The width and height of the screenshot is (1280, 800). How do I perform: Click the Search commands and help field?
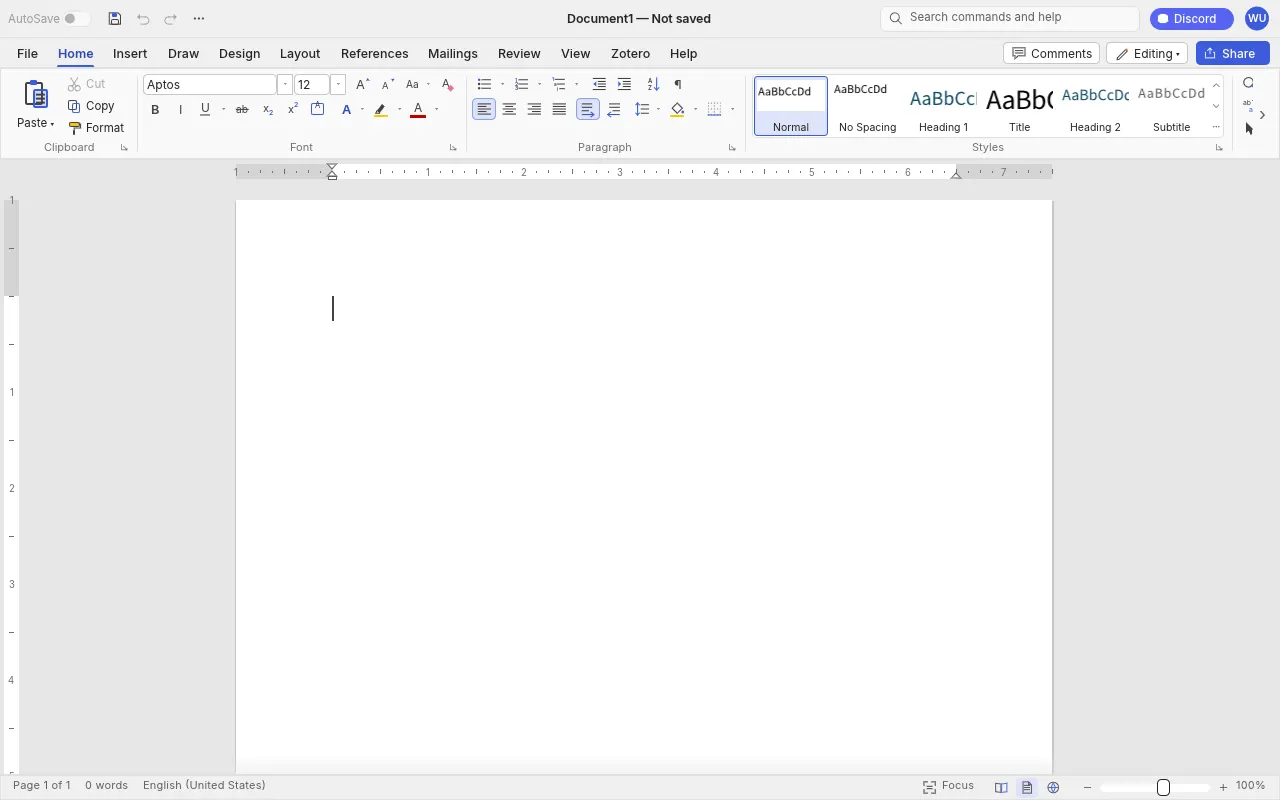[x=1010, y=18]
